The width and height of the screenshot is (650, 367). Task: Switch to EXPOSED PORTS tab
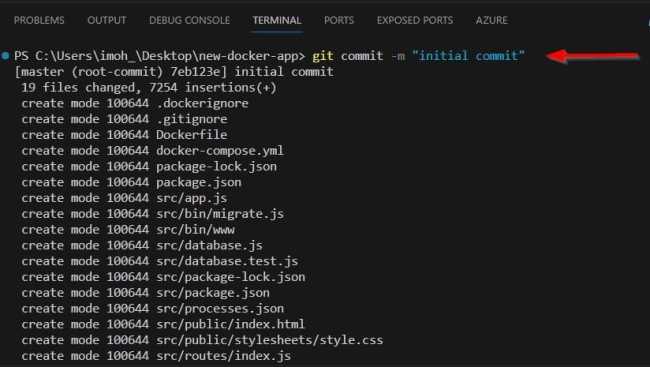pyautogui.click(x=415, y=20)
